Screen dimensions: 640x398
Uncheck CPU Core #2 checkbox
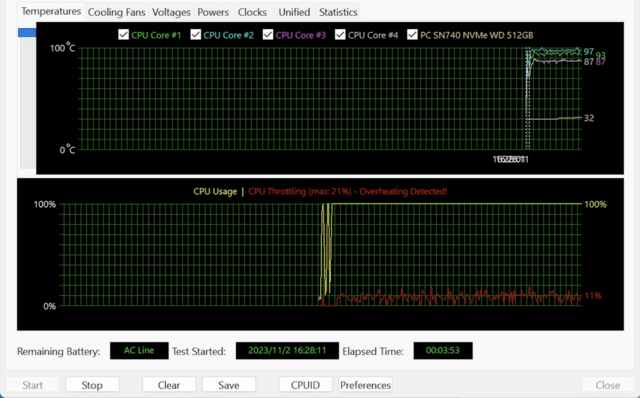coord(196,35)
